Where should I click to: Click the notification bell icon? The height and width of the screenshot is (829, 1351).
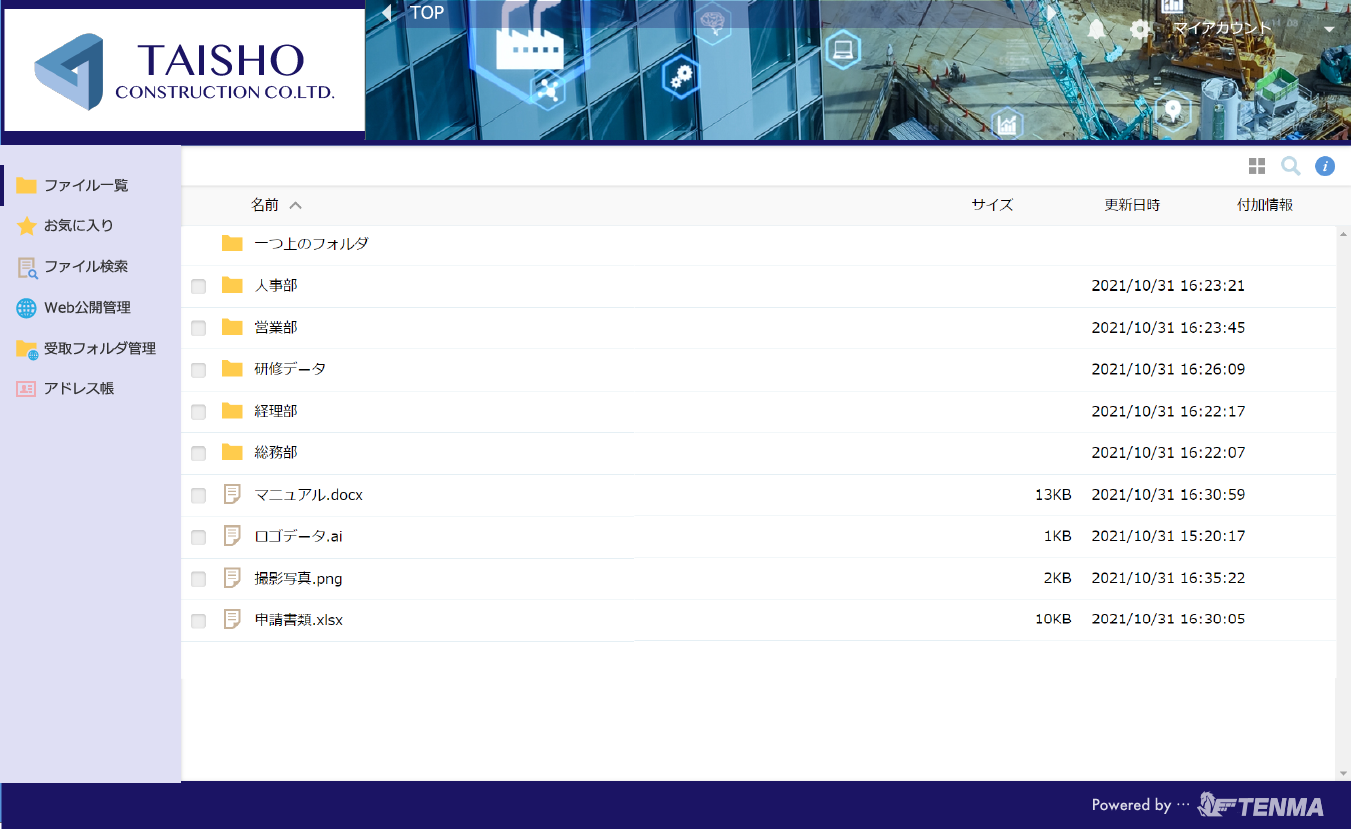1096,29
